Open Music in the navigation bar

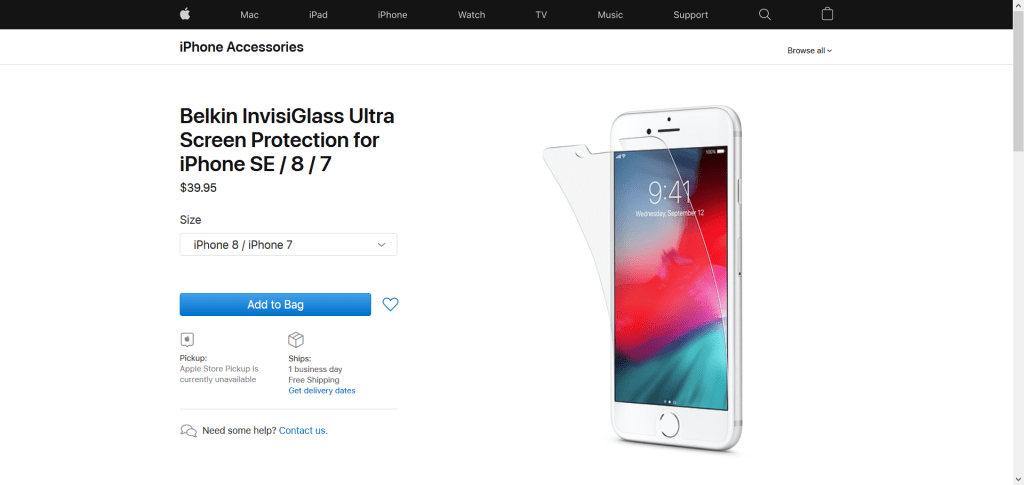coord(610,14)
